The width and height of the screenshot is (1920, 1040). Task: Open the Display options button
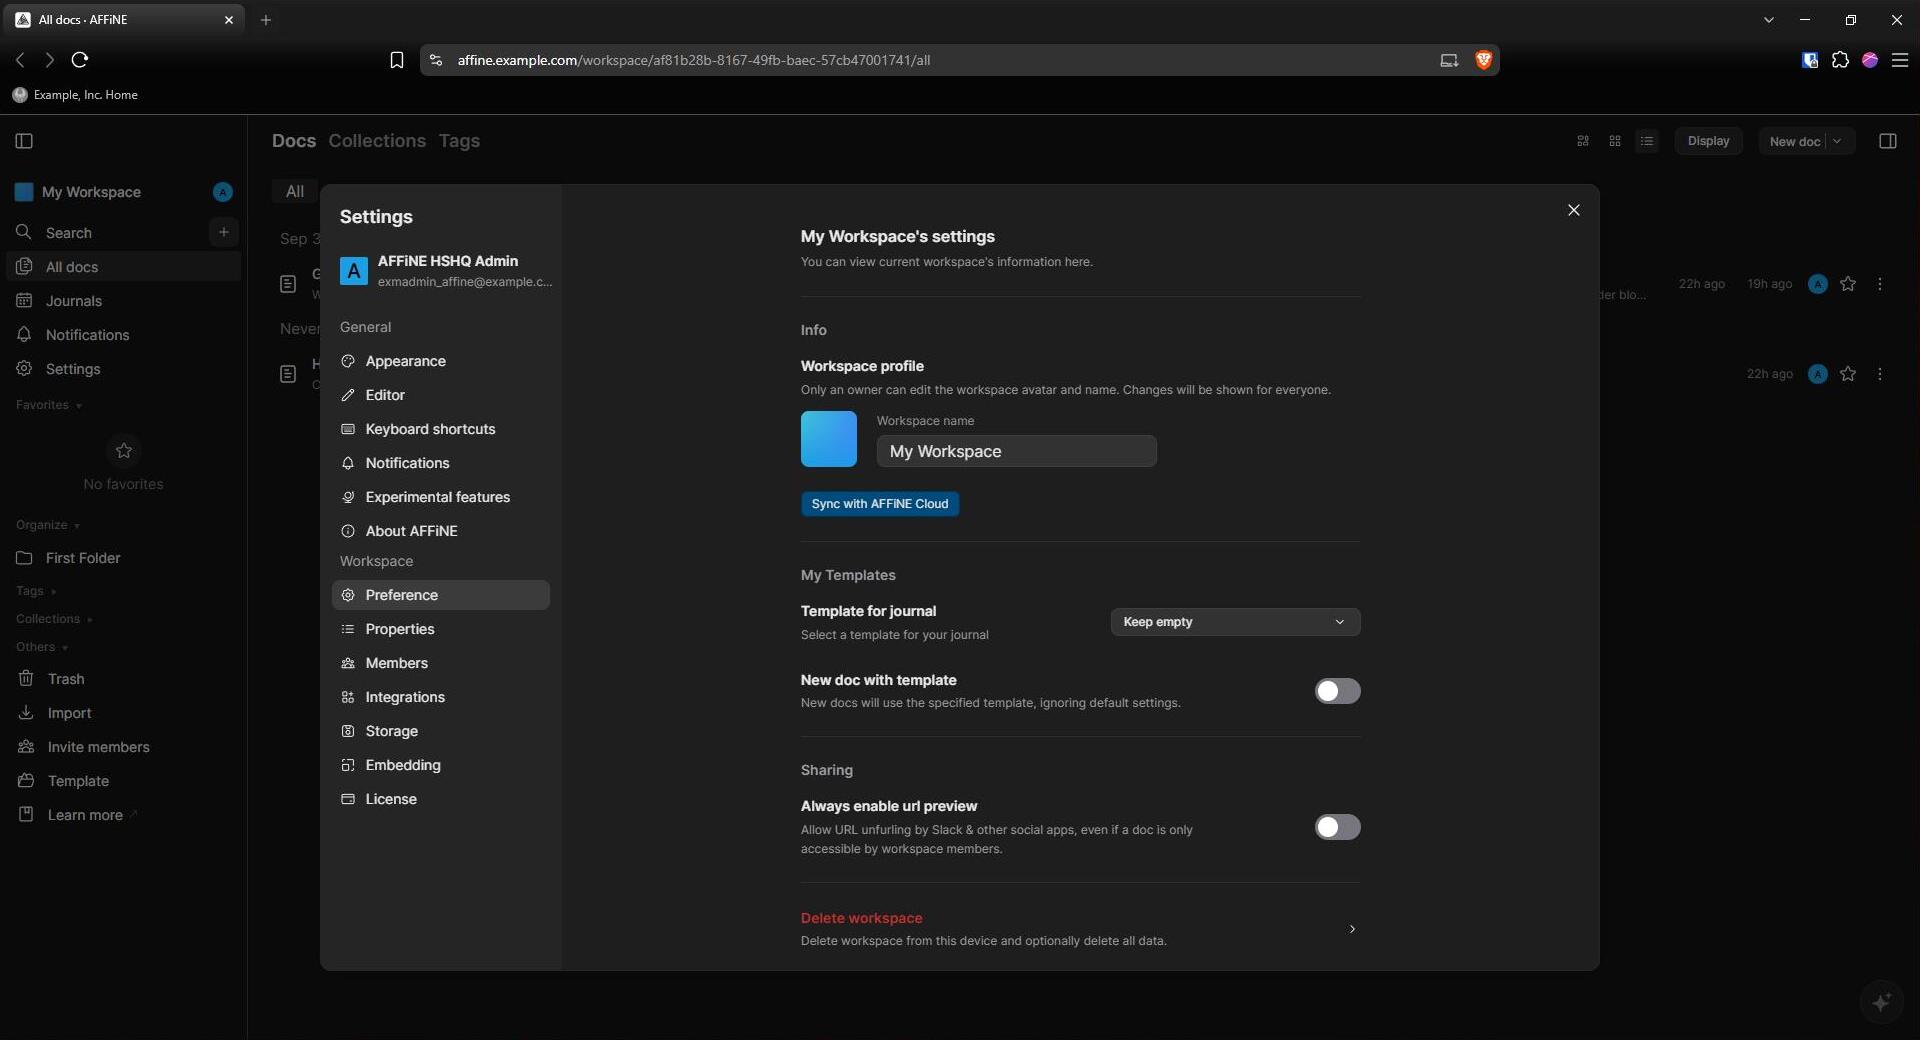tap(1708, 141)
